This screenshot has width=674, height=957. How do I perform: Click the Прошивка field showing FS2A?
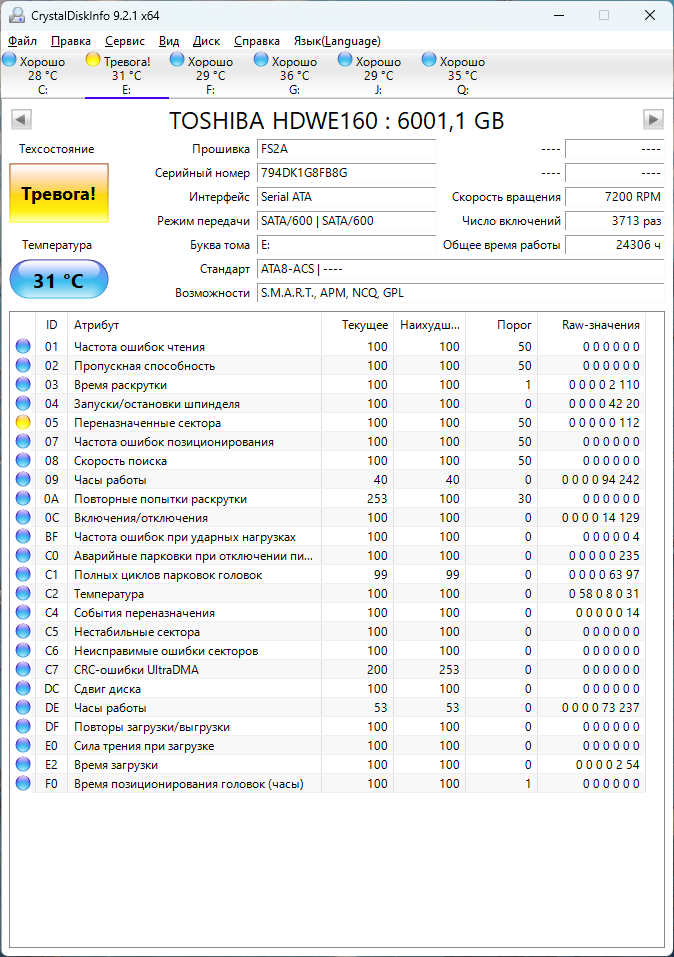point(346,149)
